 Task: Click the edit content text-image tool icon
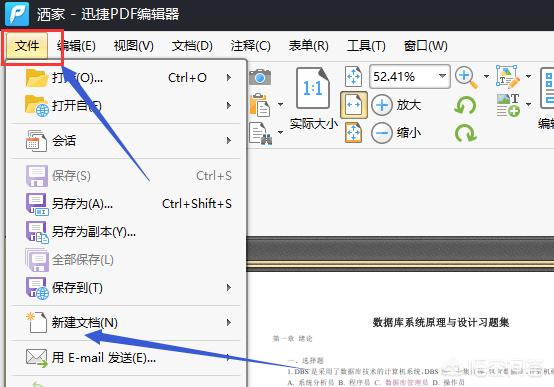pyautogui.click(x=508, y=76)
